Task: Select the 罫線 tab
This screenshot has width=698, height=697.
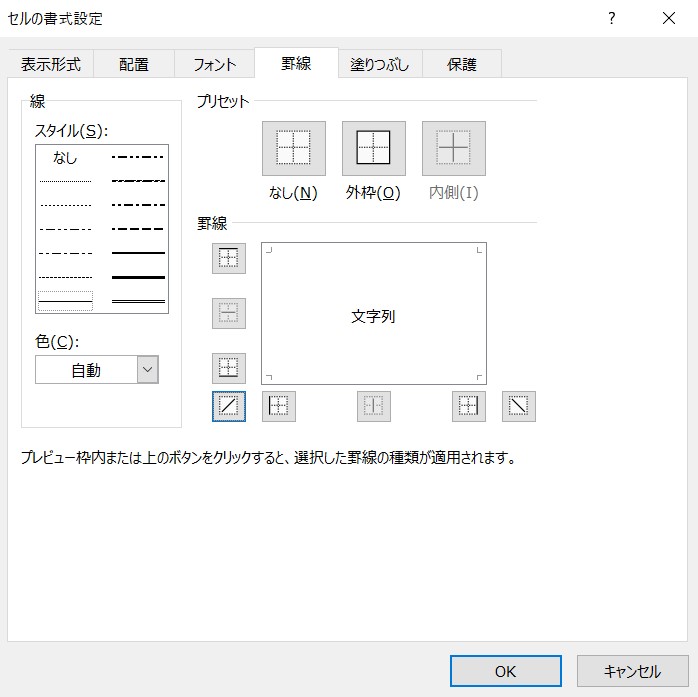Action: click(x=296, y=63)
